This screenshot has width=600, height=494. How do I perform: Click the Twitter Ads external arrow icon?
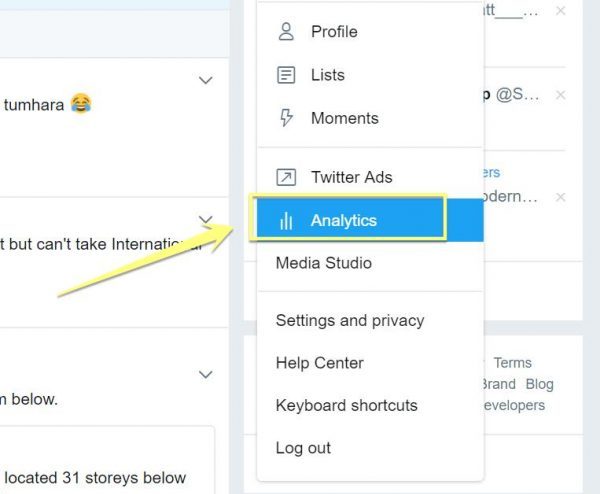tap(286, 177)
